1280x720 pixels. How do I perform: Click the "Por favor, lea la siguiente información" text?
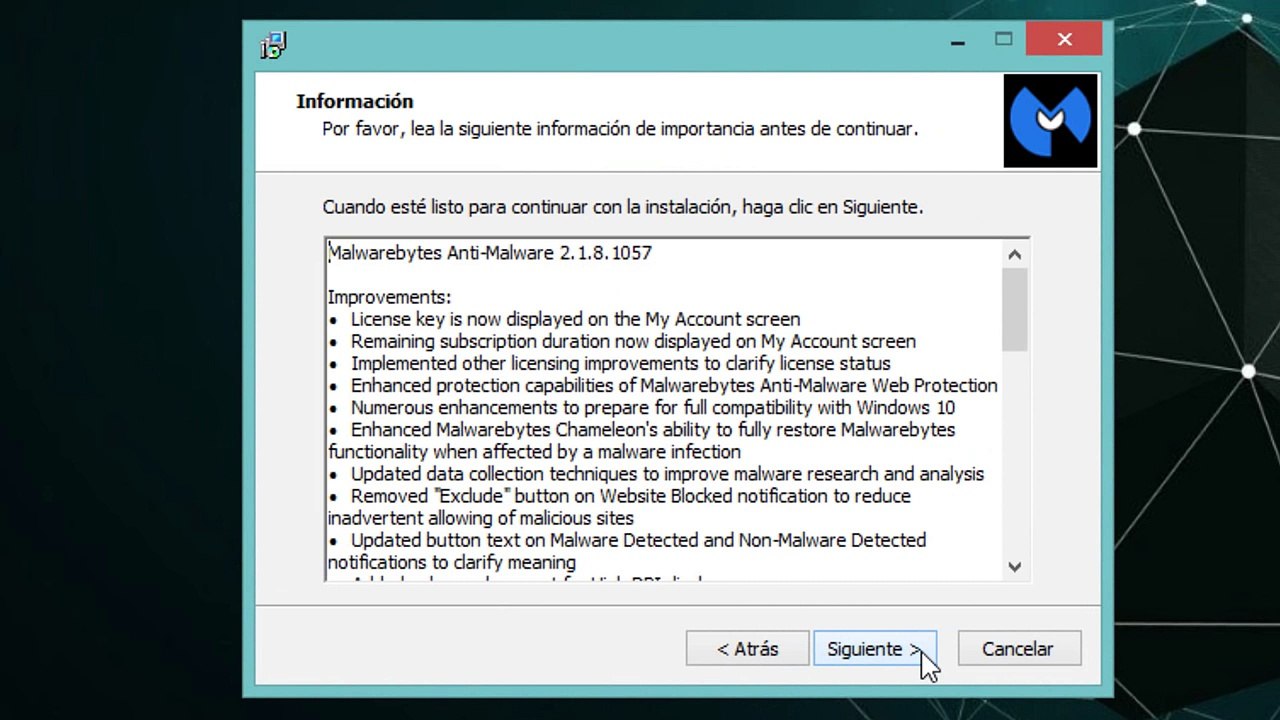620,129
